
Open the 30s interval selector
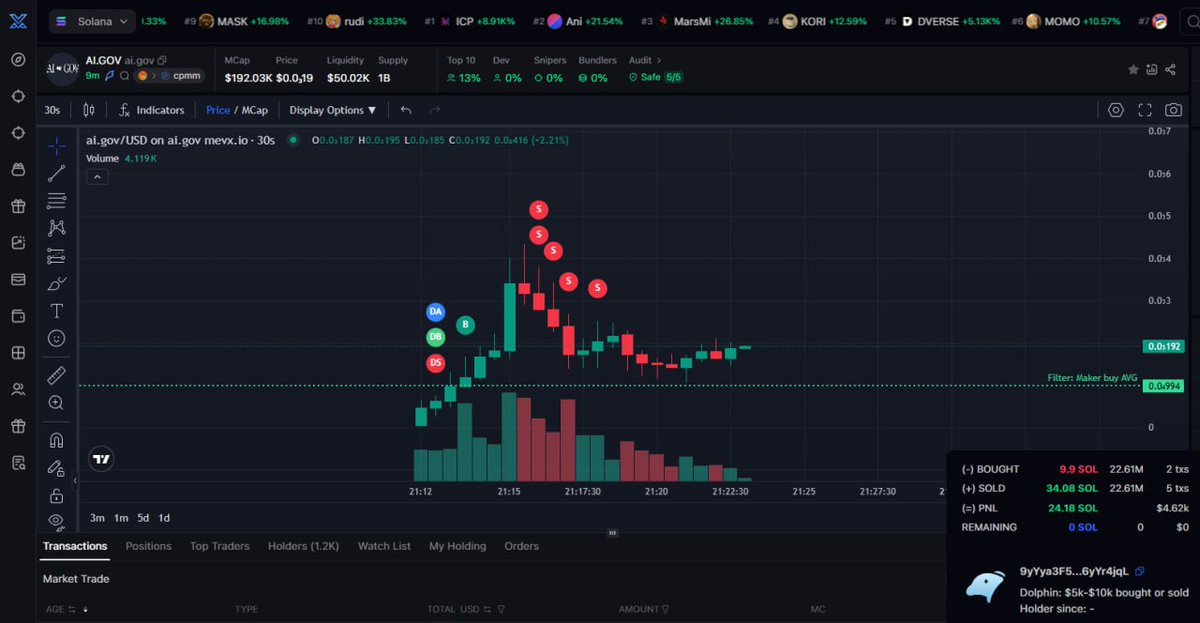[53, 110]
